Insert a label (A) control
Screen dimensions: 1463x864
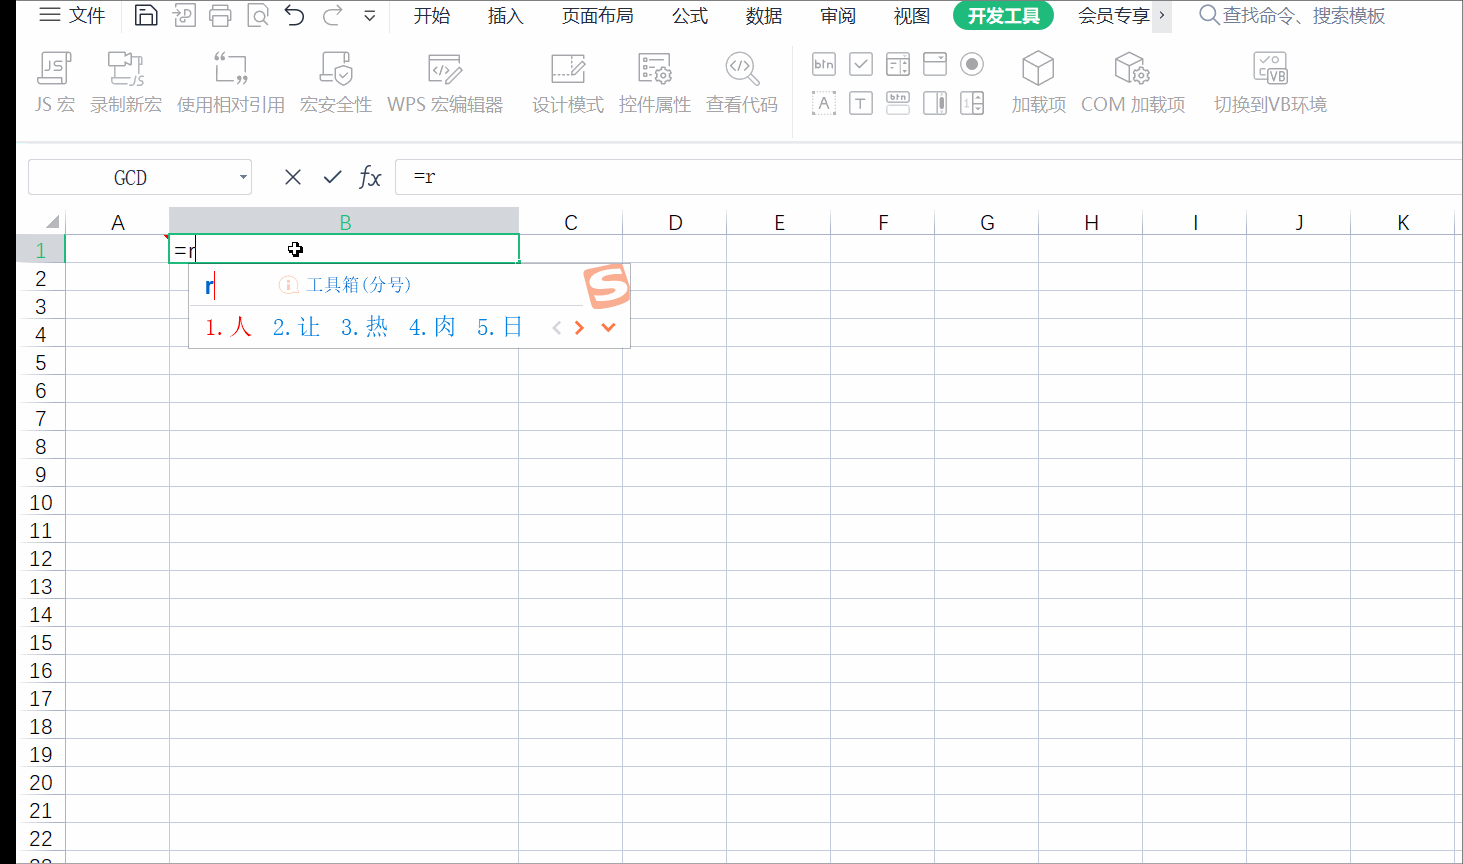point(824,103)
